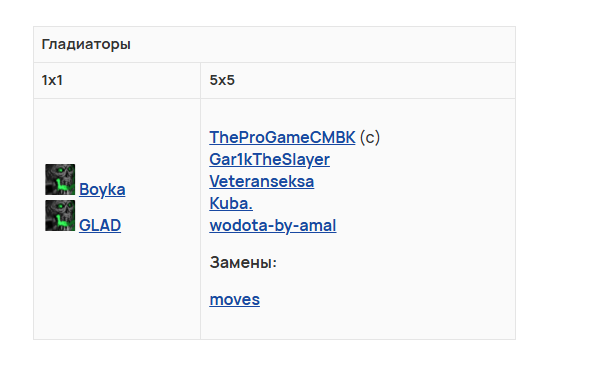Viewport: 600px width, 366px height.
Task: Click the (c) captain marker
Action: click(370, 137)
